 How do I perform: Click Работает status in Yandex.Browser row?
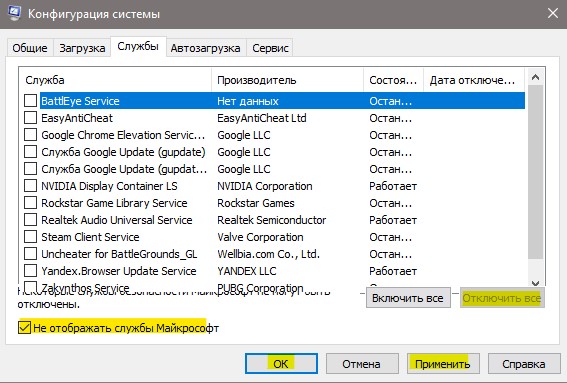point(393,271)
